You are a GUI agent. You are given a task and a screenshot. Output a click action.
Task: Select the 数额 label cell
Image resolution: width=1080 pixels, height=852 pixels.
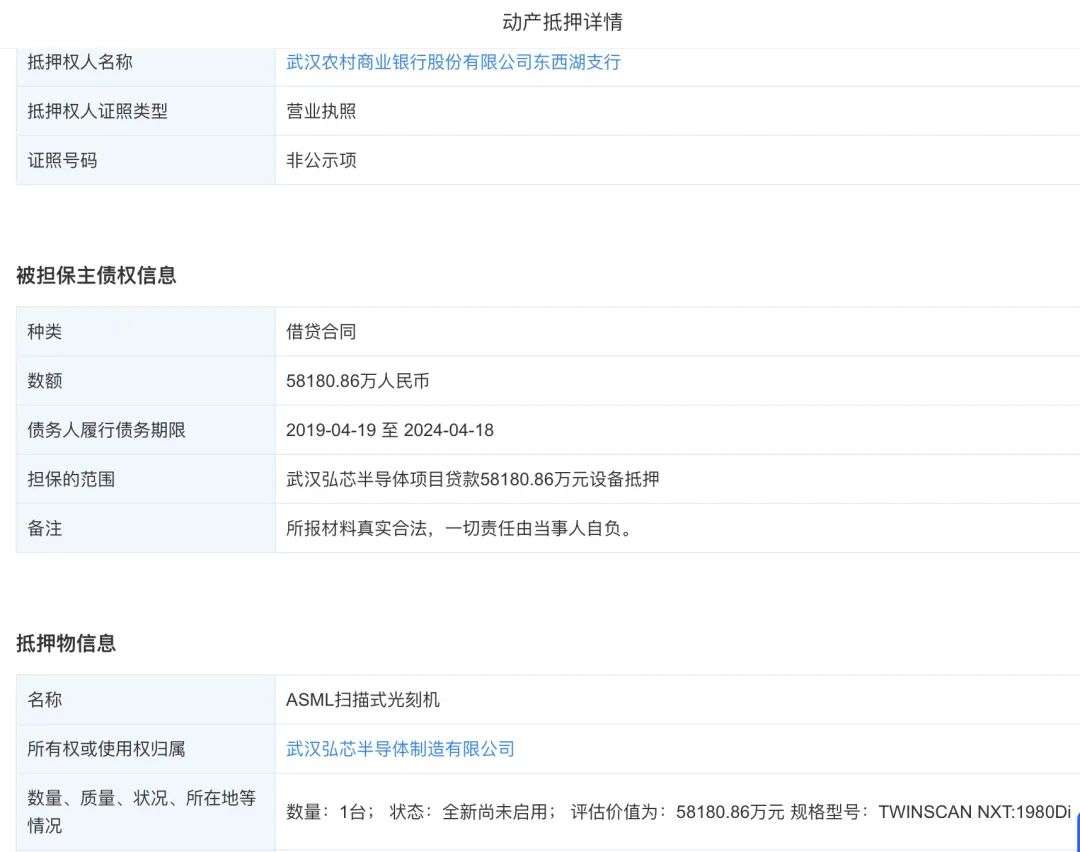click(145, 381)
